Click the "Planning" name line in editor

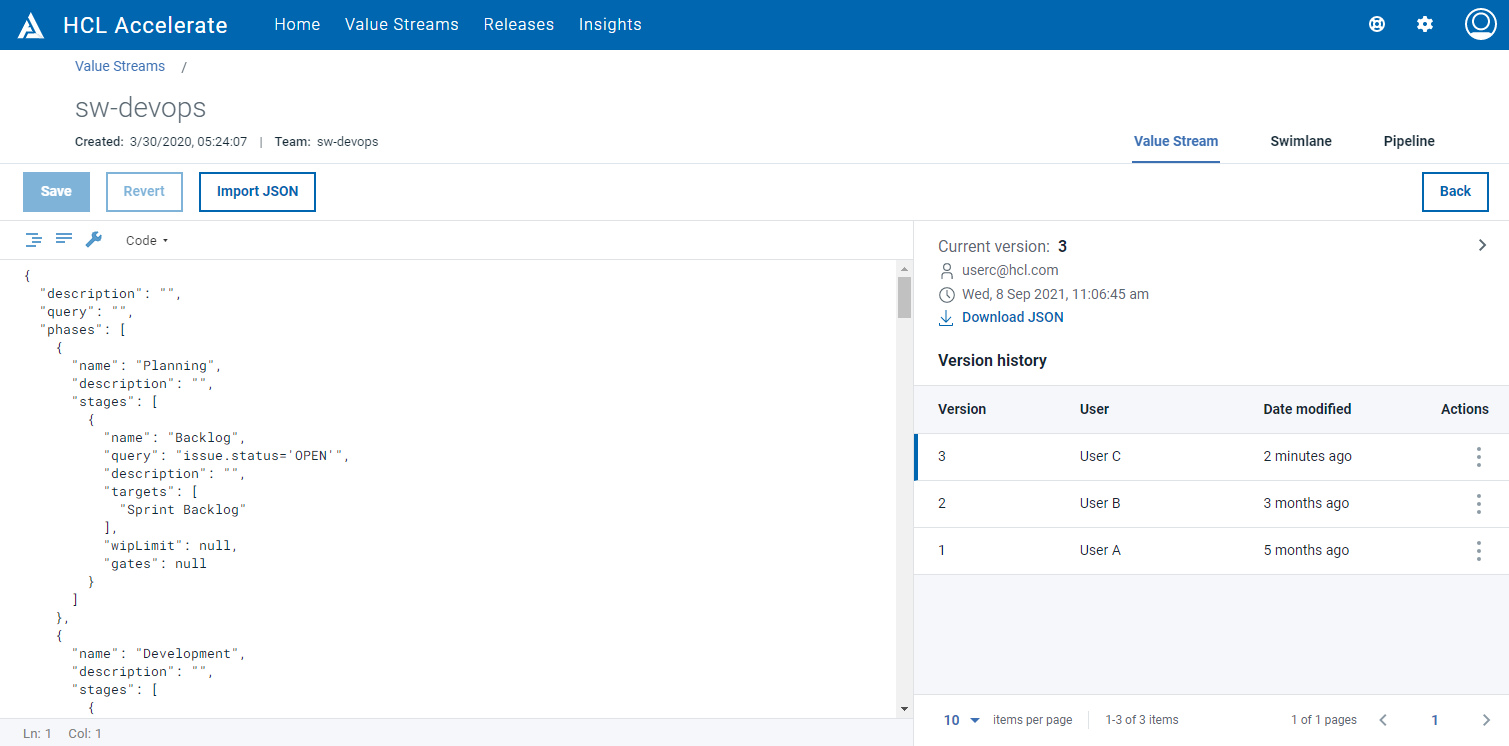(x=146, y=366)
